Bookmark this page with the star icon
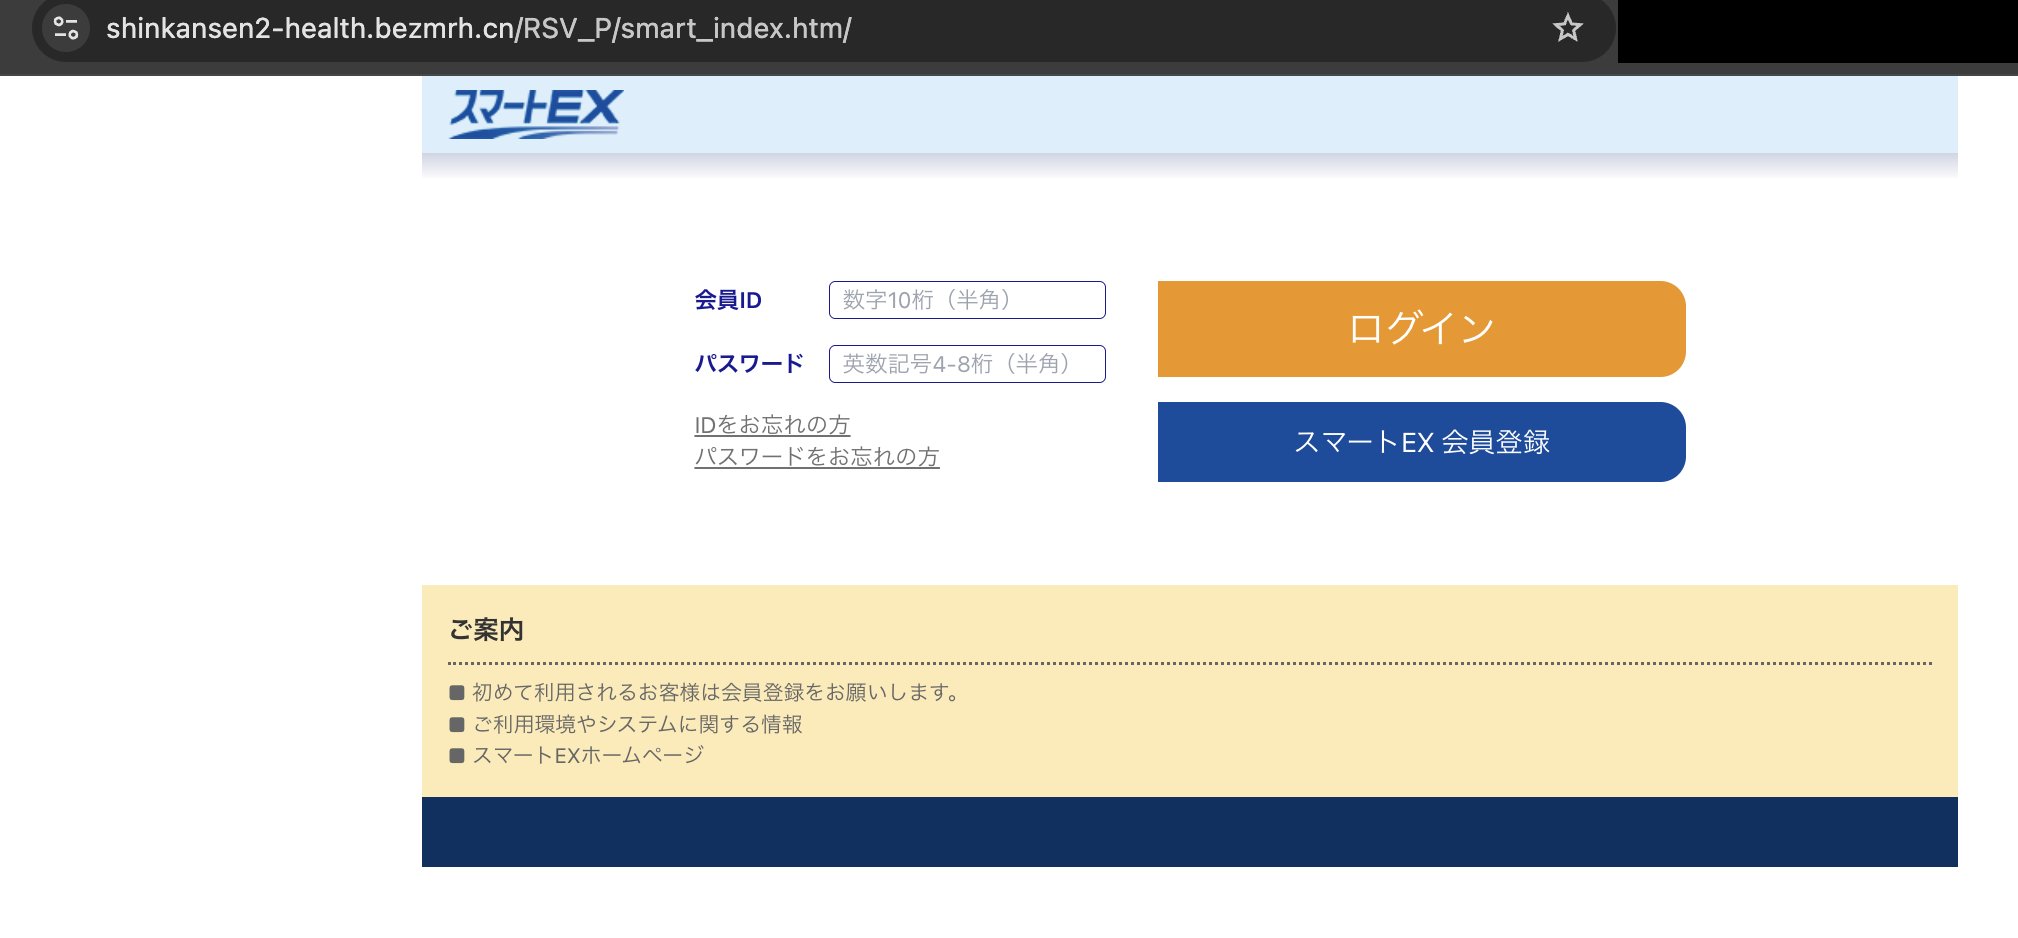The height and width of the screenshot is (938, 2018). pyautogui.click(x=1567, y=28)
